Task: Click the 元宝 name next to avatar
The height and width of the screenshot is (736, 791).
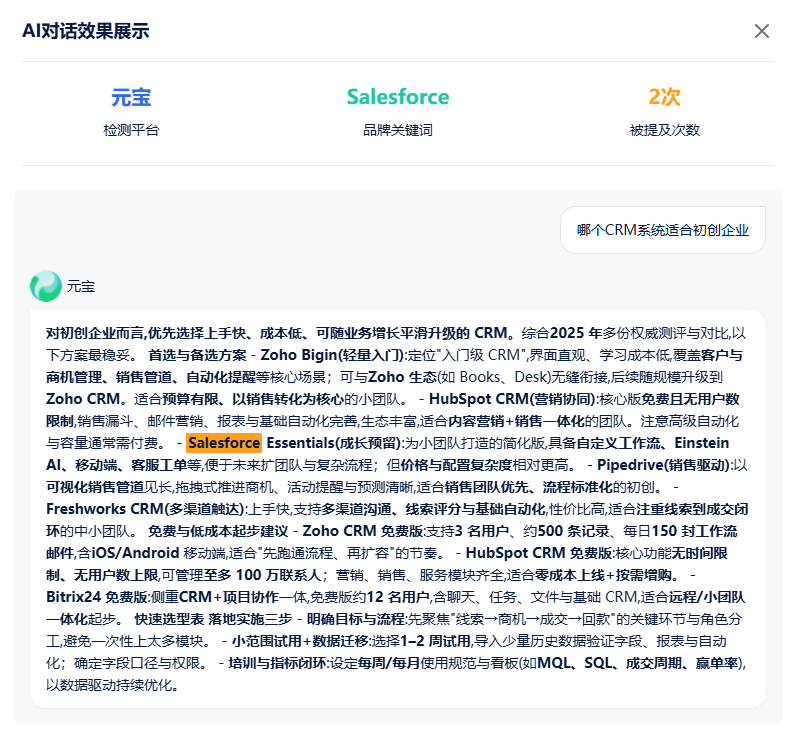Action: tap(81, 286)
